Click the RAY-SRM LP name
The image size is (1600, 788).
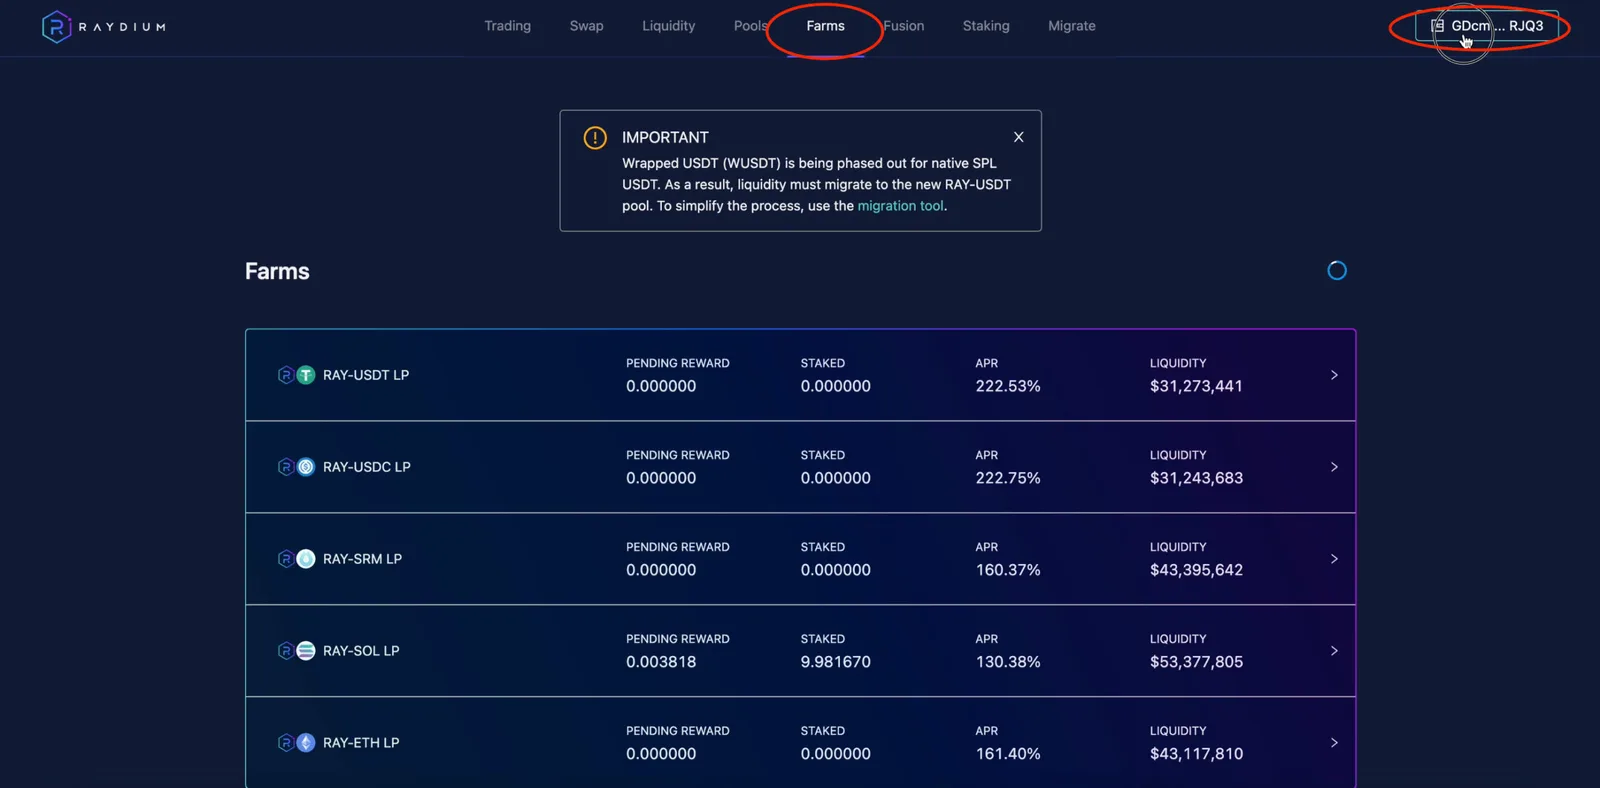click(362, 559)
